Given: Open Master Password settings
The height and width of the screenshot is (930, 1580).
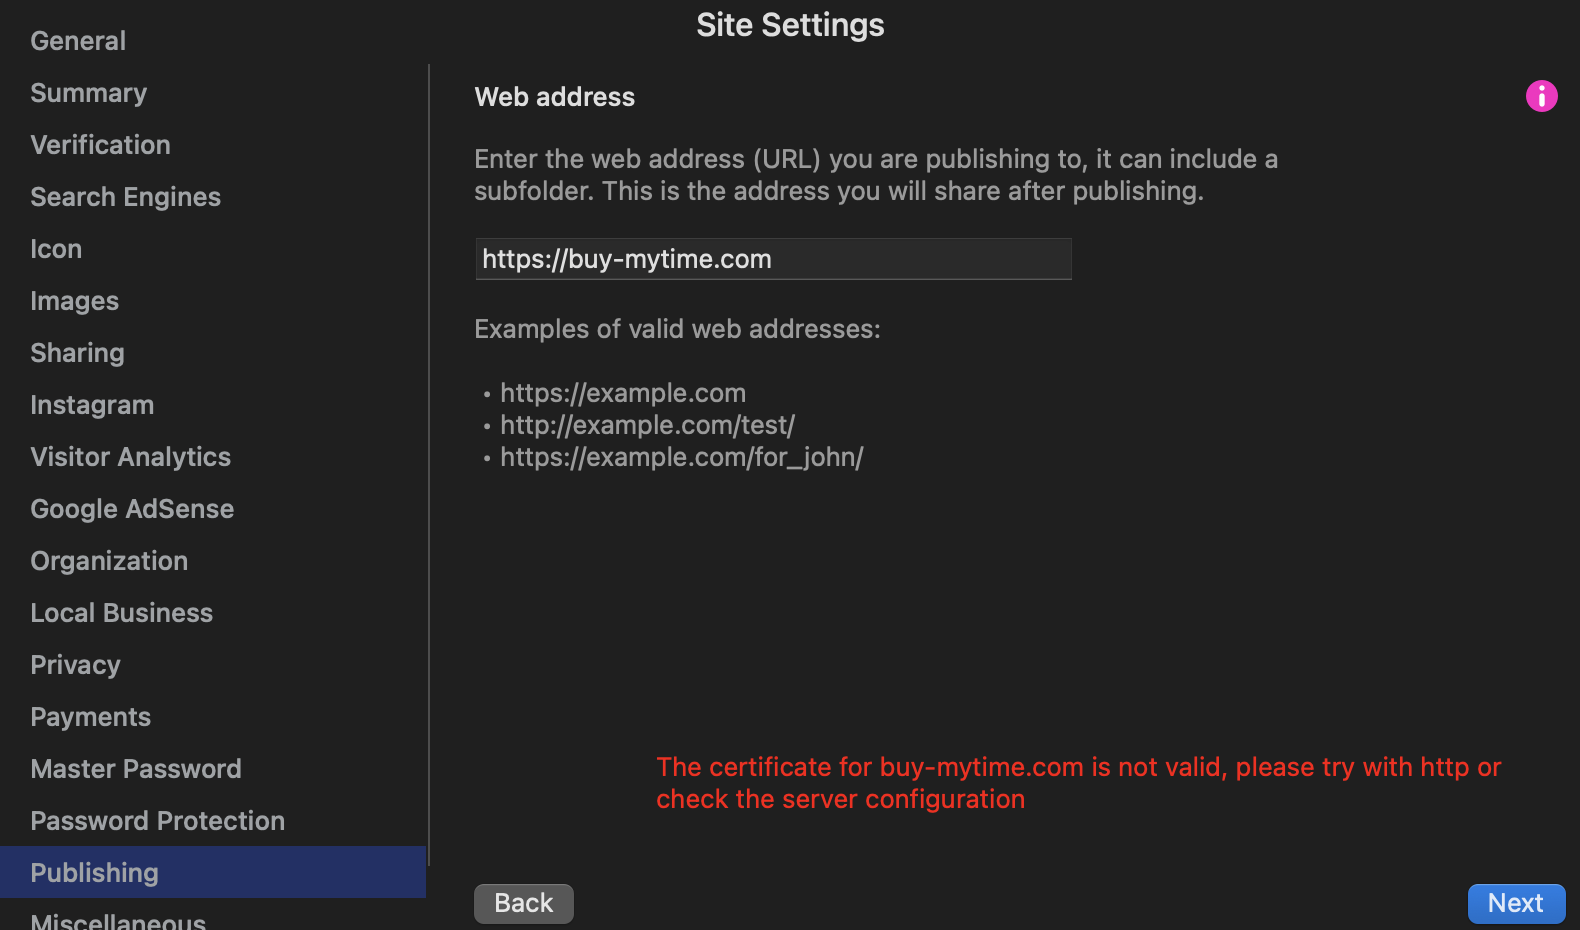Looking at the screenshot, I should [x=136, y=769].
